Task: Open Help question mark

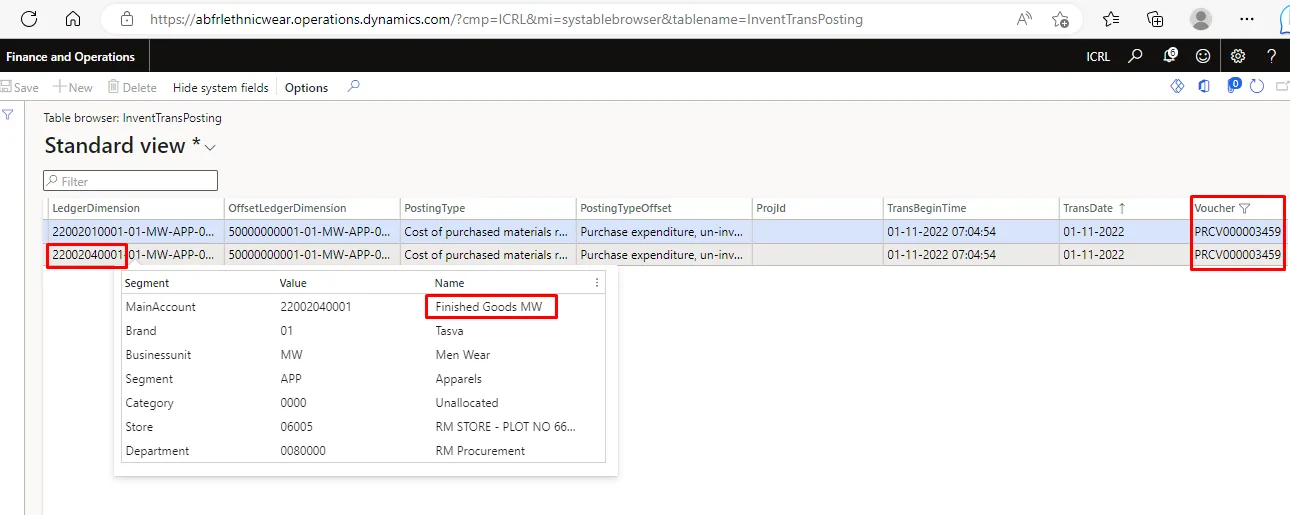Action: pos(1271,56)
